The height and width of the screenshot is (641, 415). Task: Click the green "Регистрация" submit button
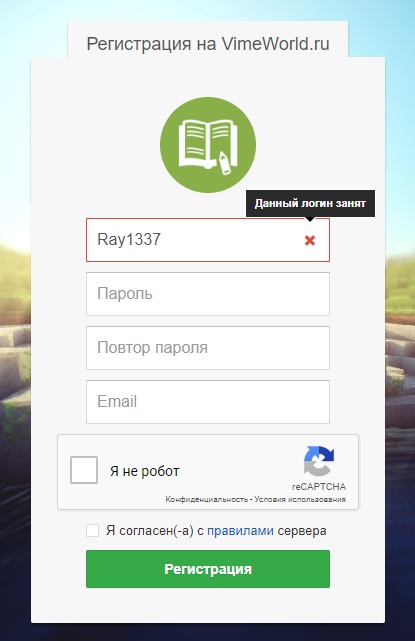coord(208,569)
